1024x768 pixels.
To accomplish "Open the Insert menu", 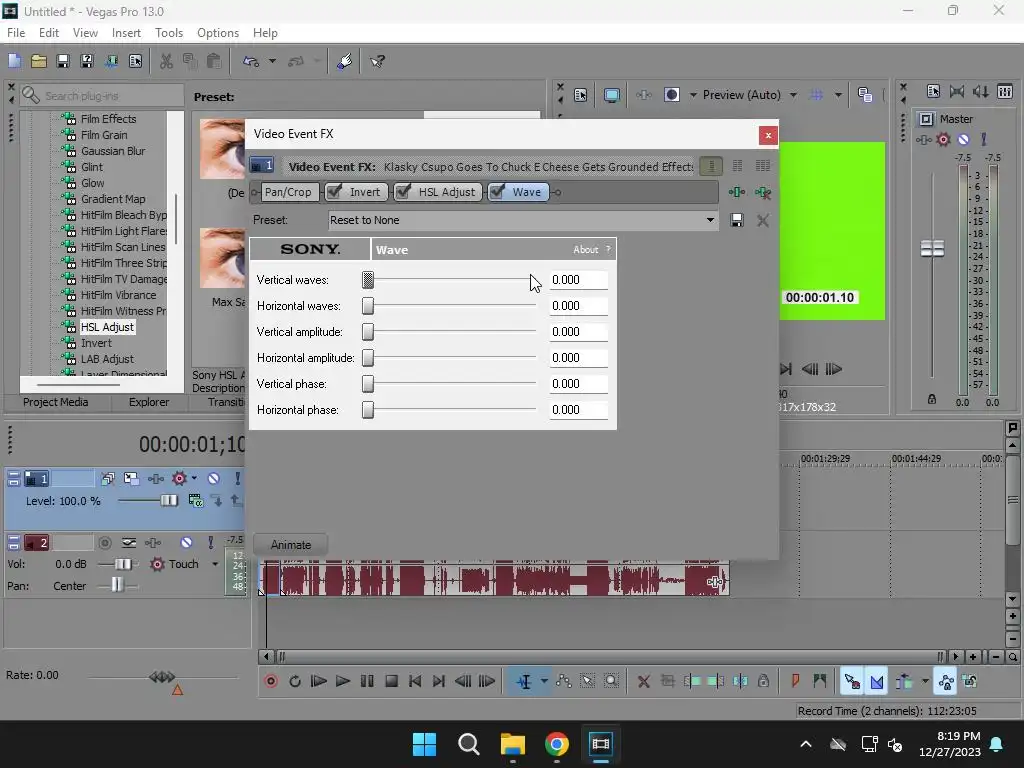I will pyautogui.click(x=125, y=33).
